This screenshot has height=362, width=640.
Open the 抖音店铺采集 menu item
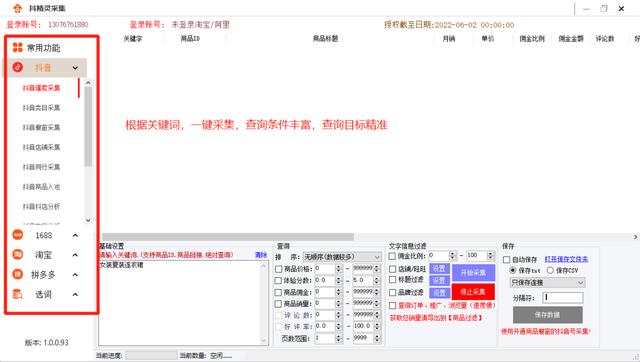(41, 147)
